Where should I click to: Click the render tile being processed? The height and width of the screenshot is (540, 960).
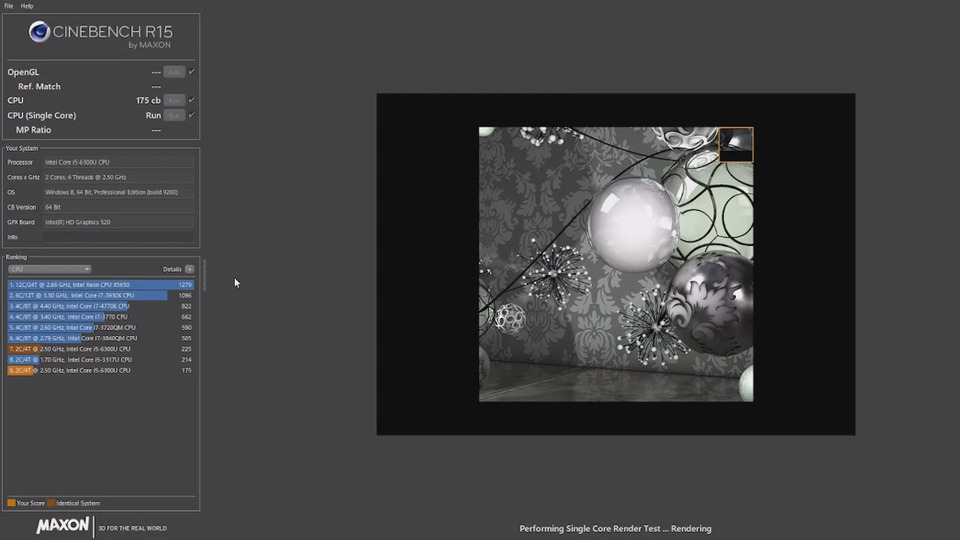point(735,144)
